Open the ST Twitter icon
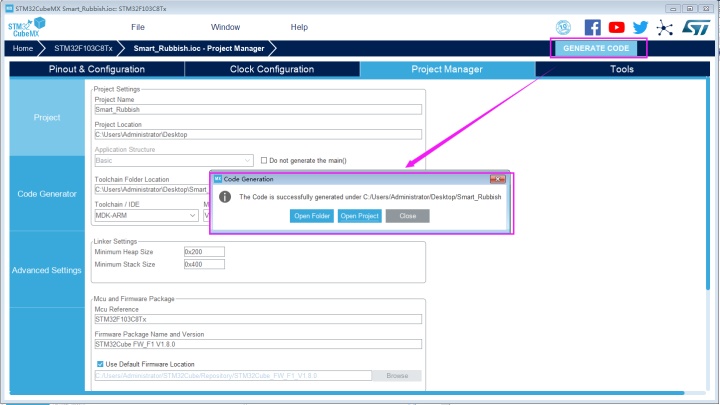Screen dimensions: 720x405 click(641, 28)
